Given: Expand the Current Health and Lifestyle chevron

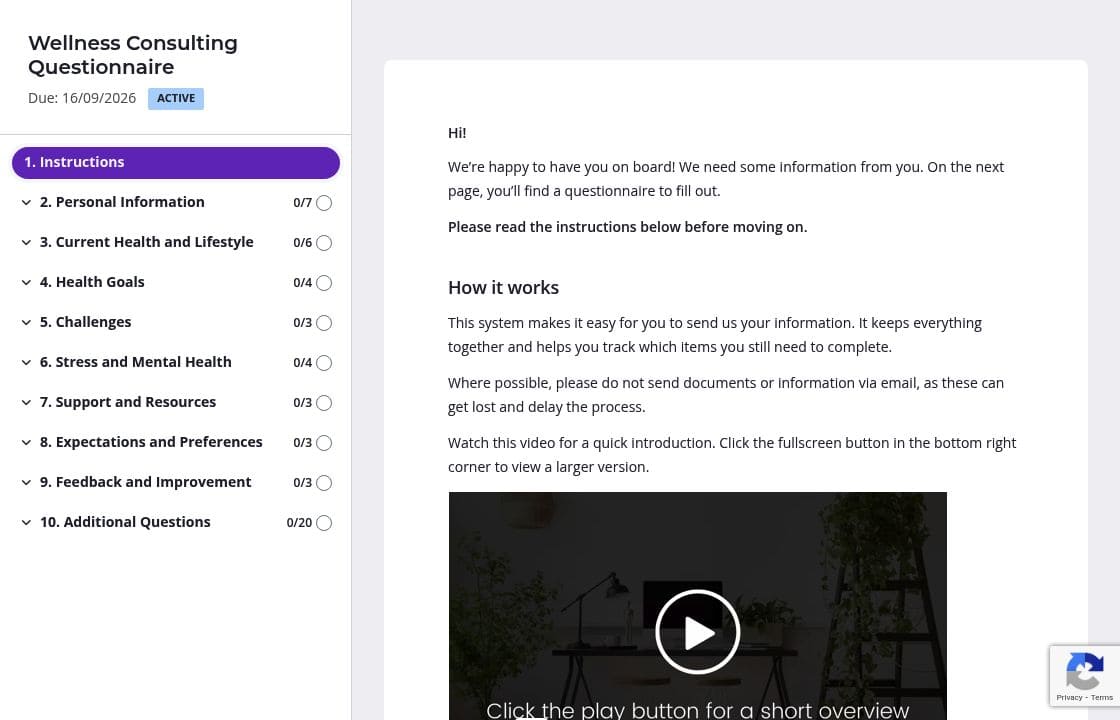Looking at the screenshot, I should click(26, 242).
